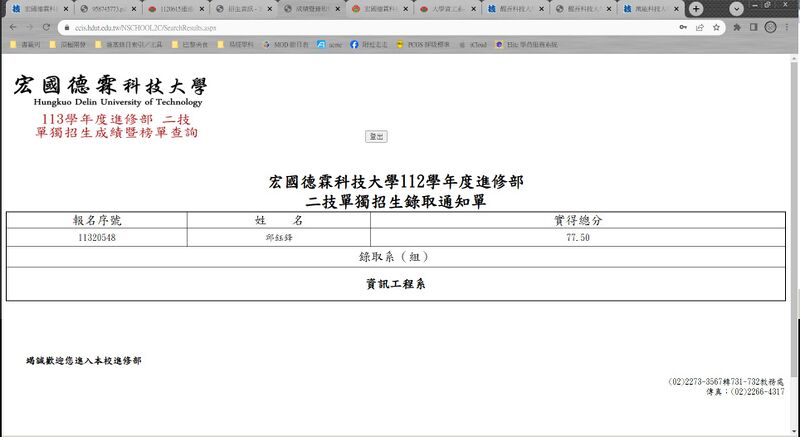Reload the current page
800x437 pixels.
pyautogui.click(x=46, y=27)
